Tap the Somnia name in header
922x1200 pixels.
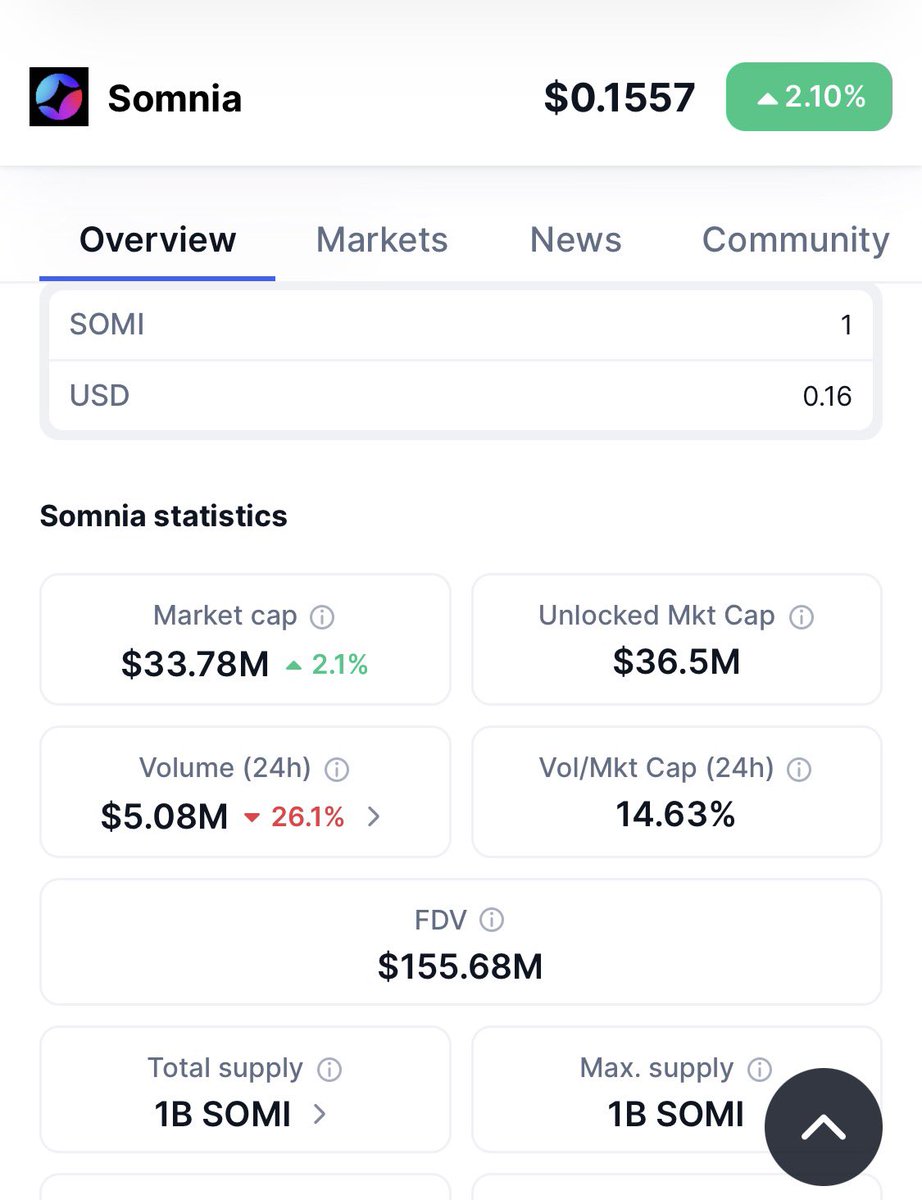[175, 98]
